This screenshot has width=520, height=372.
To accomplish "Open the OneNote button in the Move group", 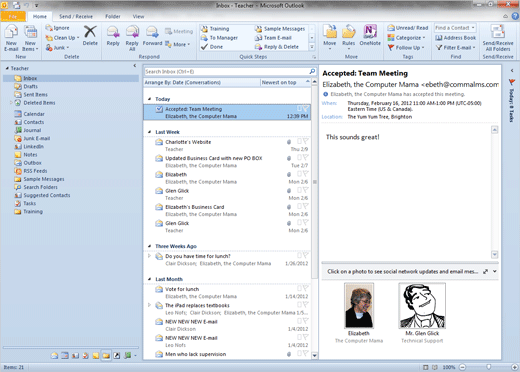I will (370, 35).
